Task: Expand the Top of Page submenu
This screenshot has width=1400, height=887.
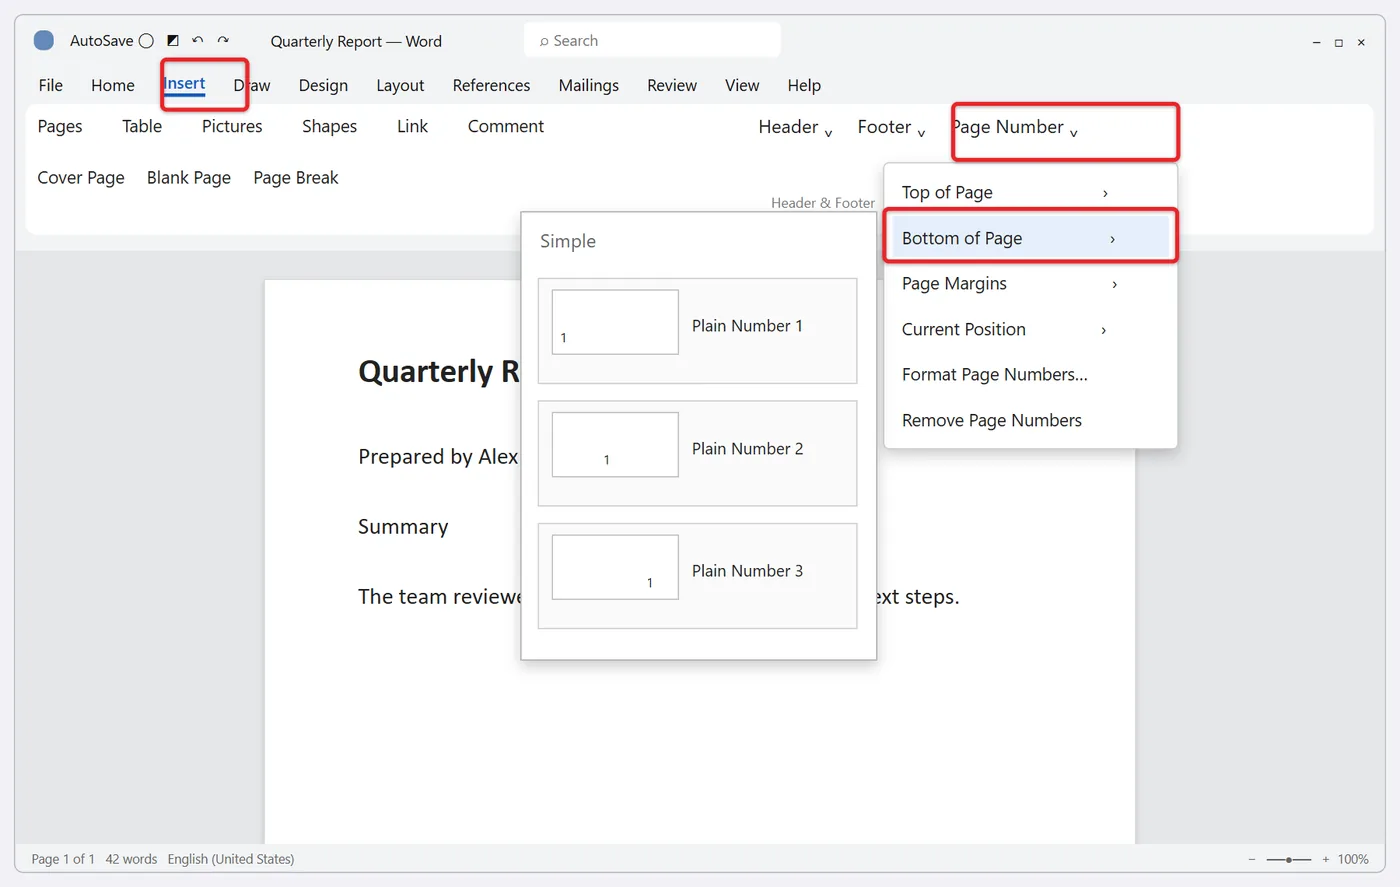Action: coord(1031,192)
